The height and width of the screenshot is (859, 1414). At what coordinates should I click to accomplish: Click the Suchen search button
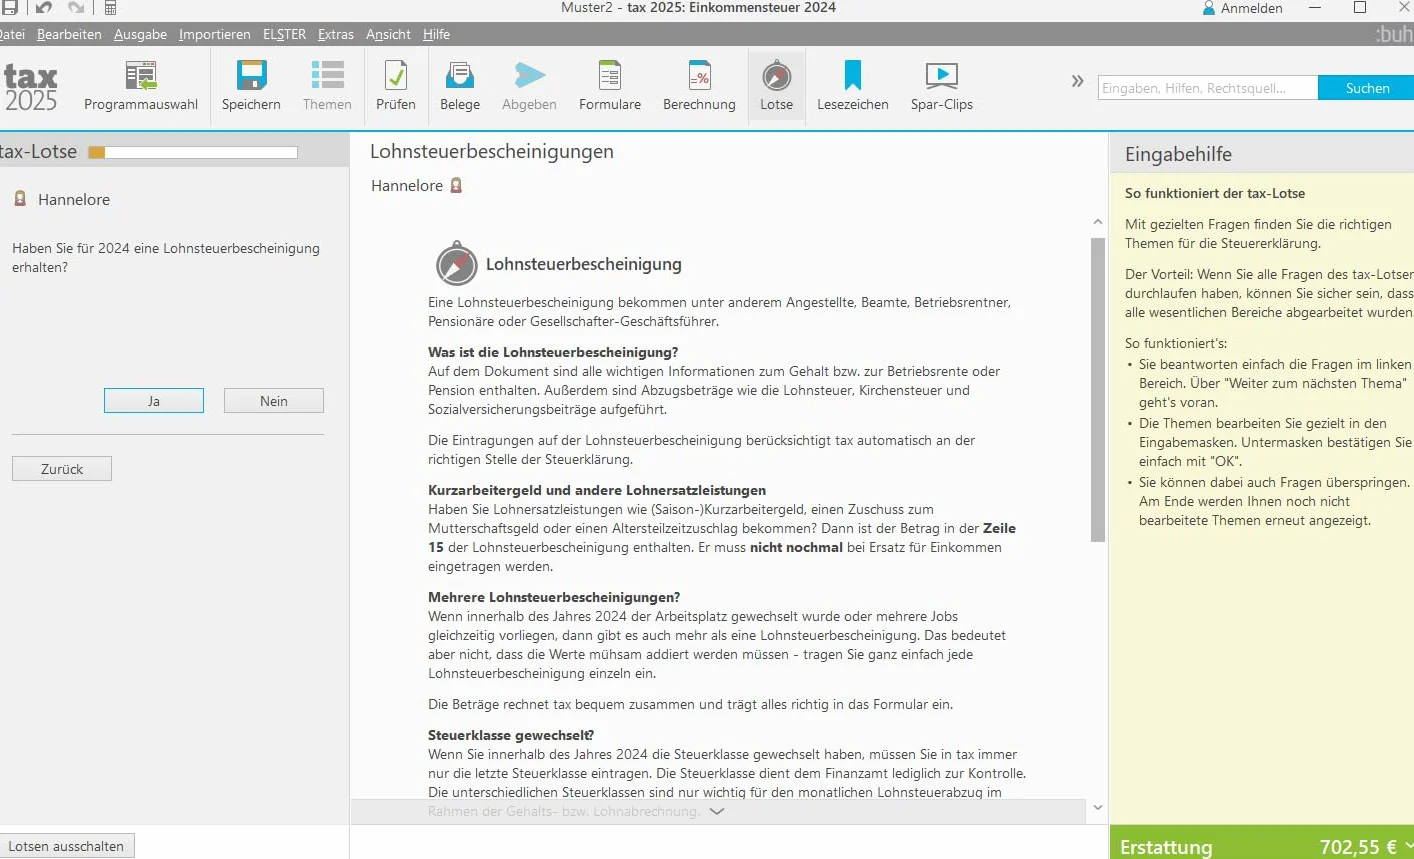pyautogui.click(x=1367, y=88)
